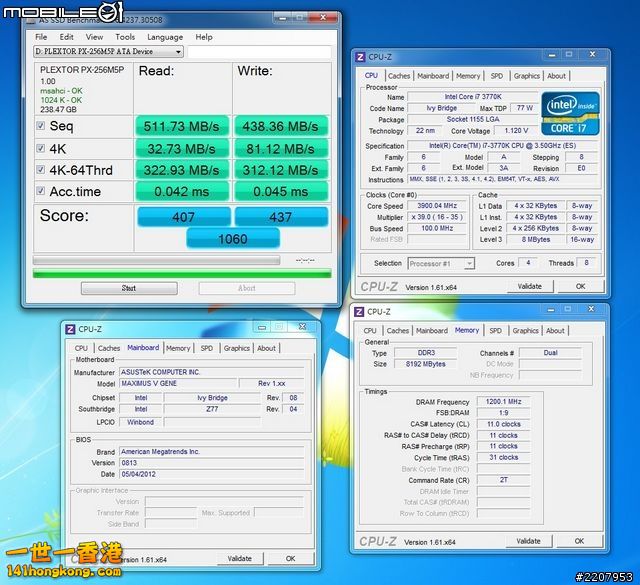The height and width of the screenshot is (585, 640).
Task: Click the CPU-Z title icon of the Mainboard window
Action: click(x=69, y=328)
